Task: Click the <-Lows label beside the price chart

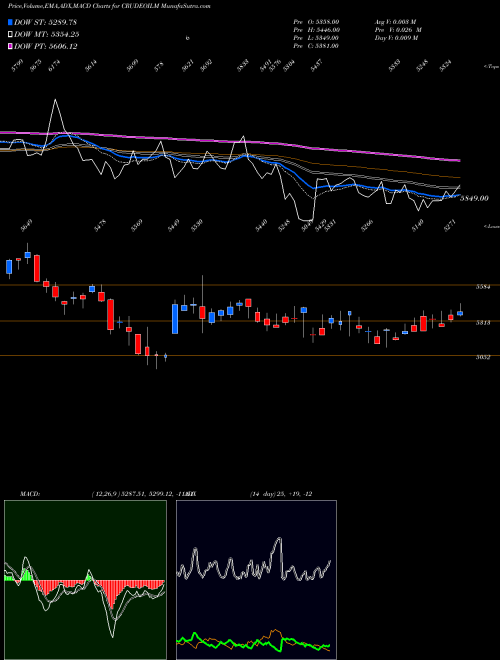Action: click(x=491, y=226)
